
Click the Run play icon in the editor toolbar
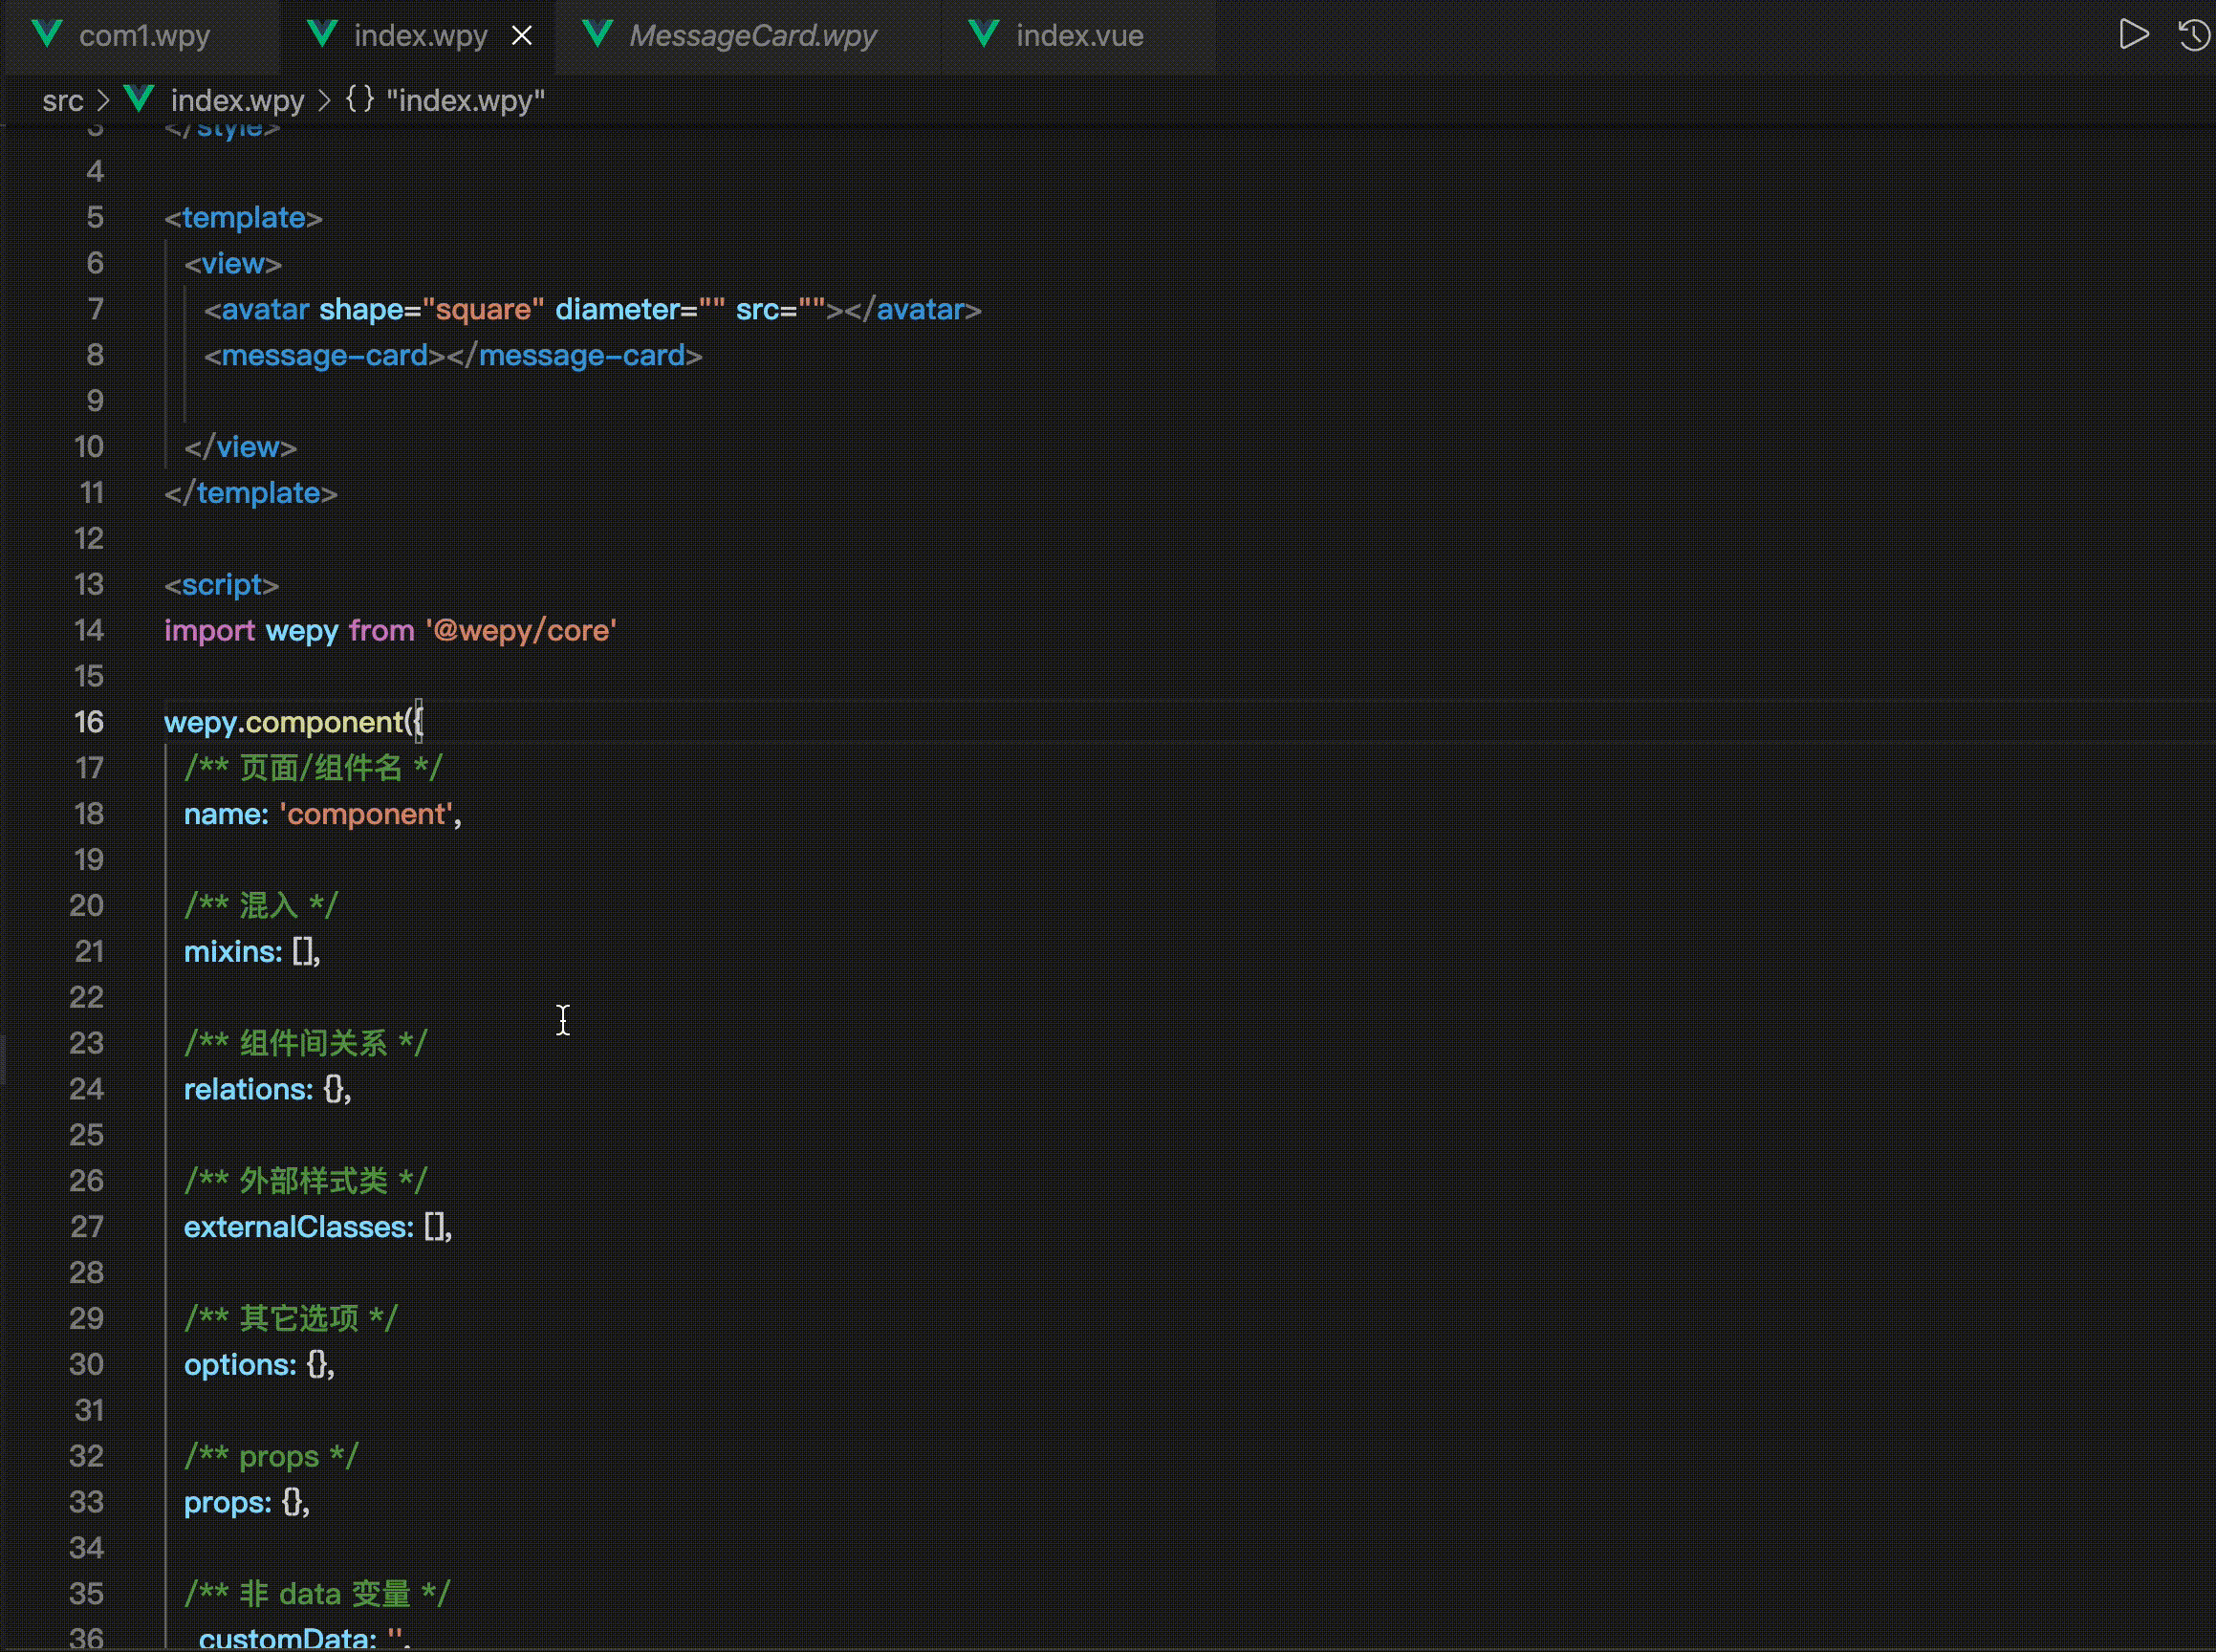[2133, 35]
